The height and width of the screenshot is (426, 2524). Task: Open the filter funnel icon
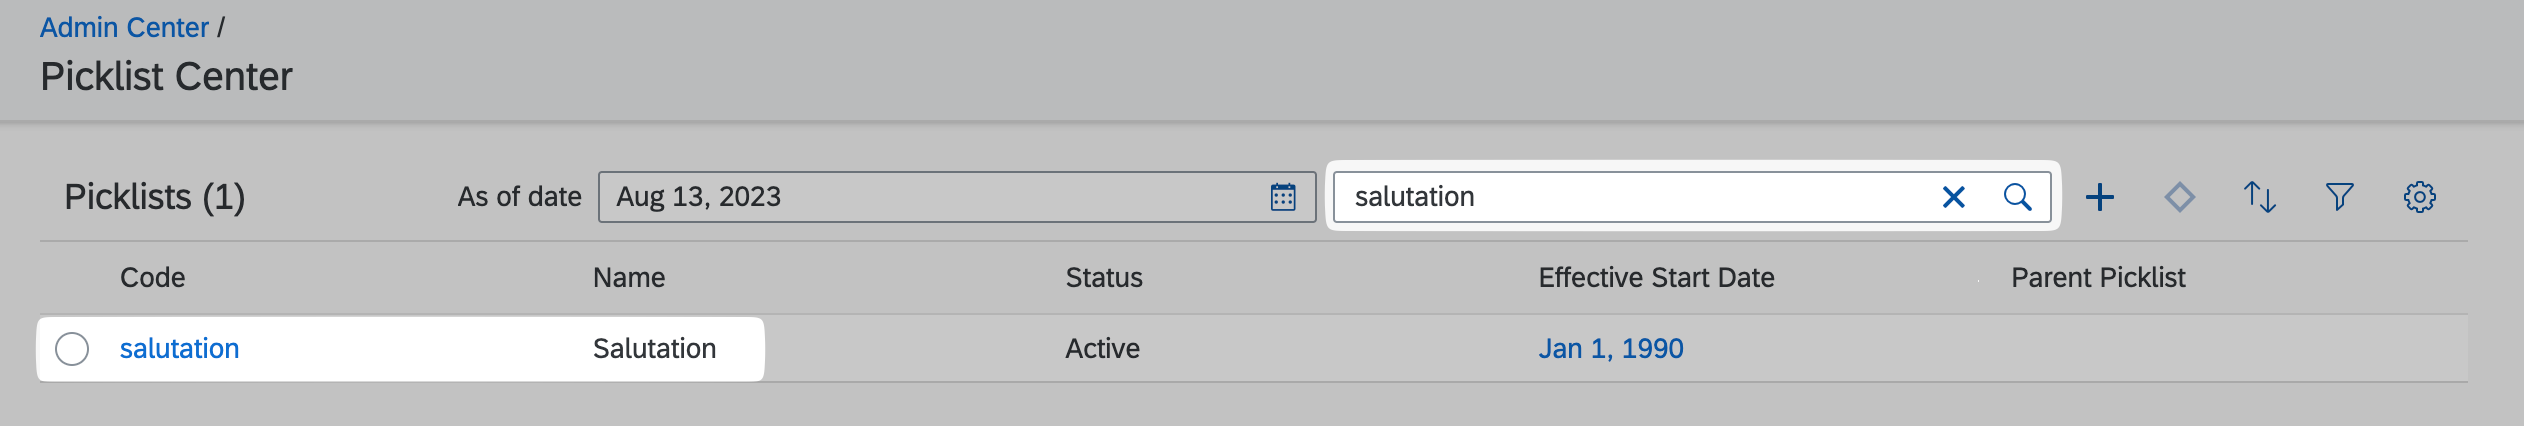point(2339,197)
